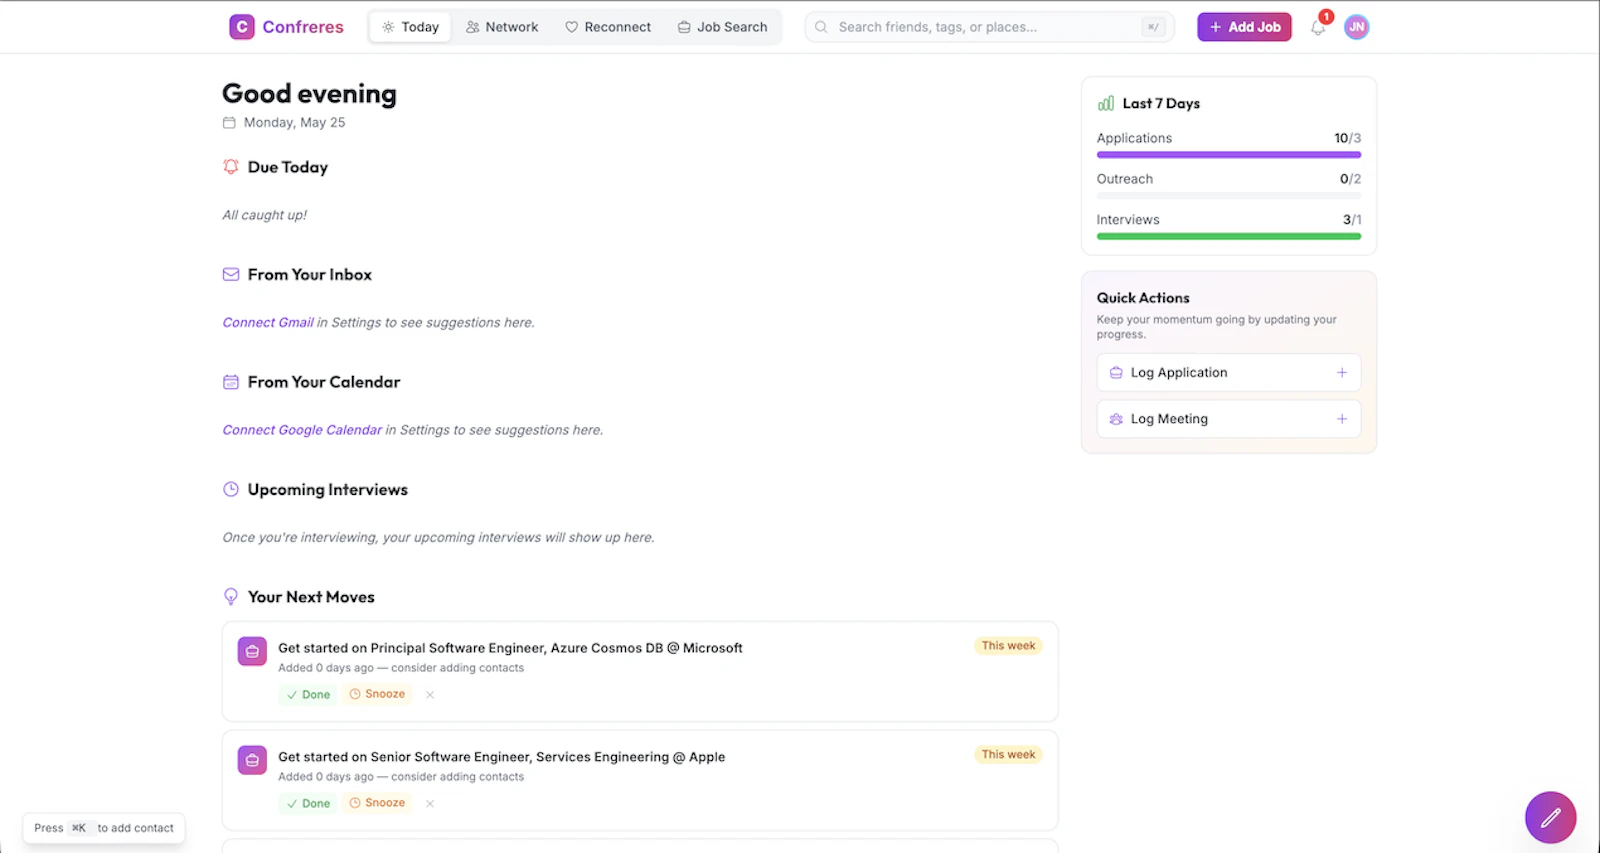Image resolution: width=1600 pixels, height=853 pixels.
Task: Click the This week badge on Apple job
Action: [1008, 755]
